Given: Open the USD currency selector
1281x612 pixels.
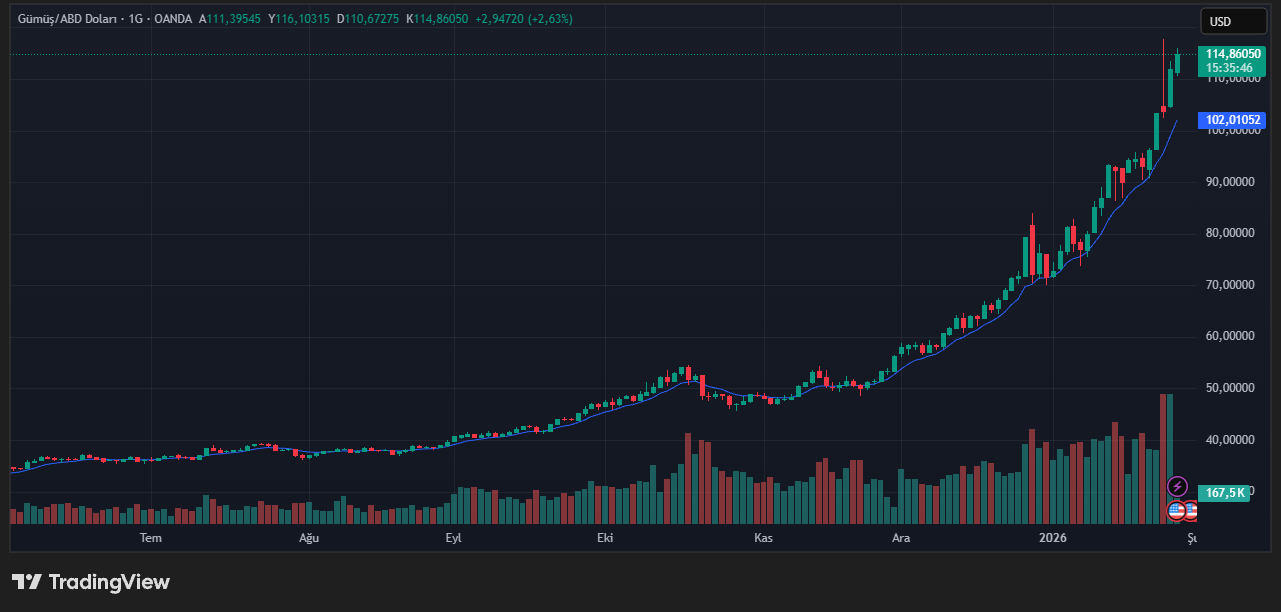Looking at the screenshot, I should (1232, 21).
